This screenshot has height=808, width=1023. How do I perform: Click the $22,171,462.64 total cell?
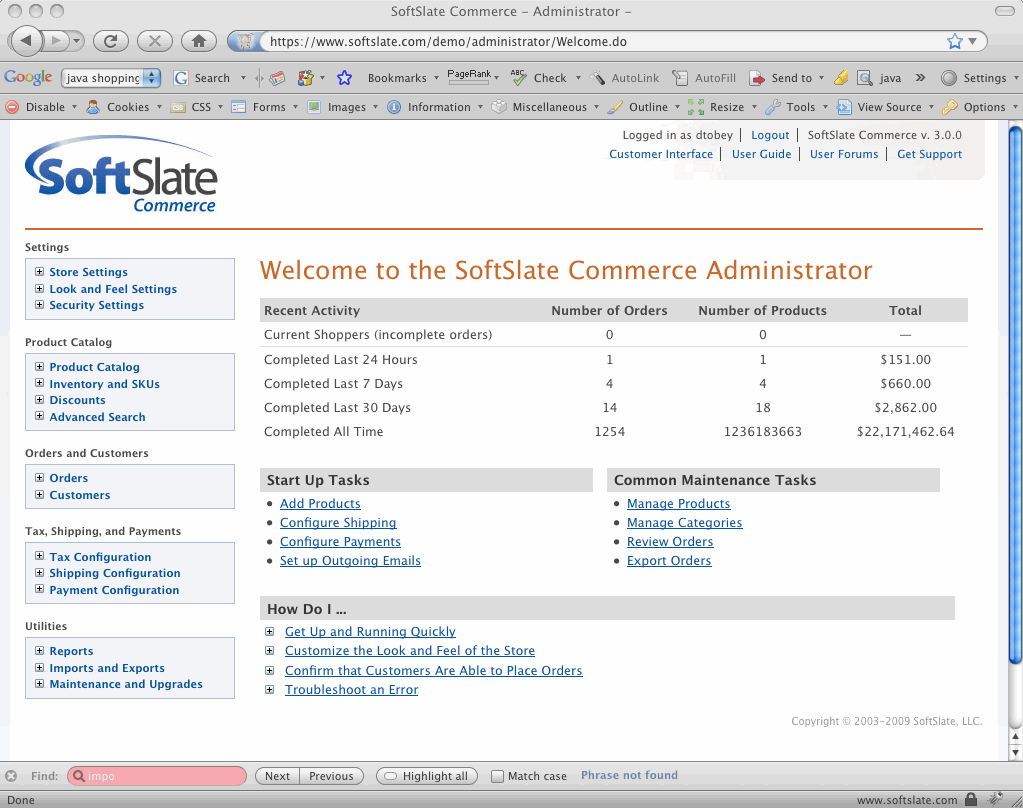coord(905,431)
